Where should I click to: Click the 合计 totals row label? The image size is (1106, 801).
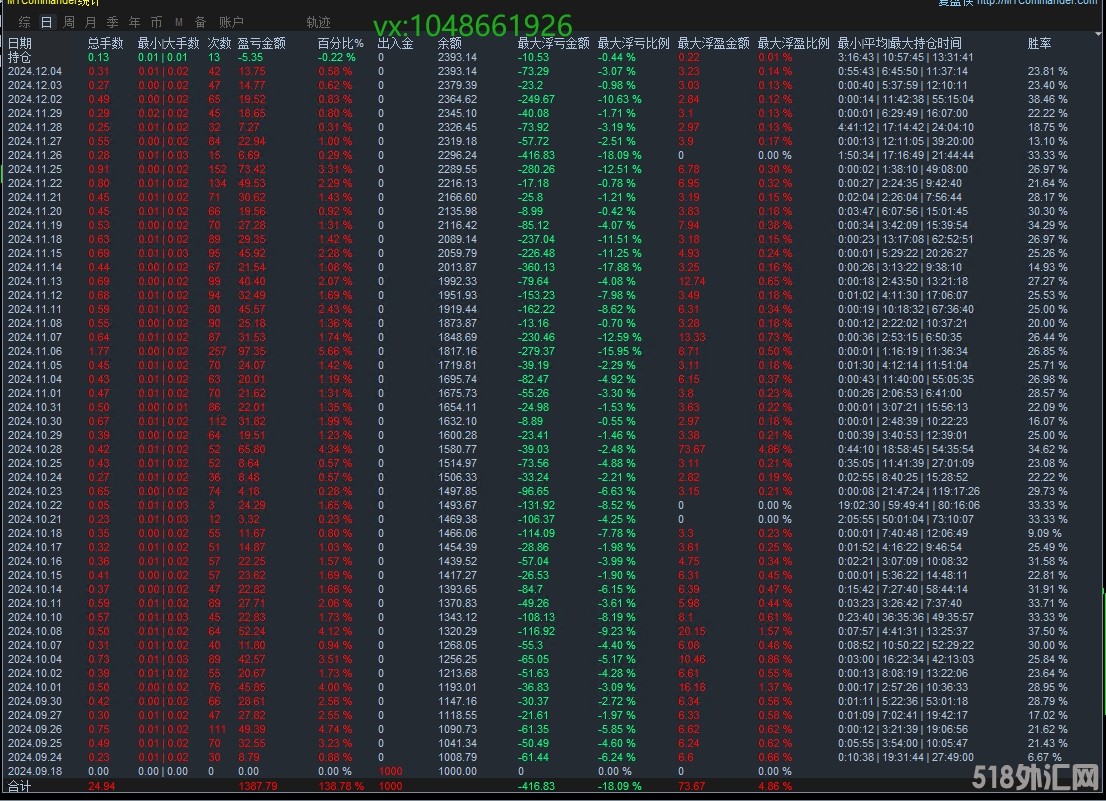20,786
